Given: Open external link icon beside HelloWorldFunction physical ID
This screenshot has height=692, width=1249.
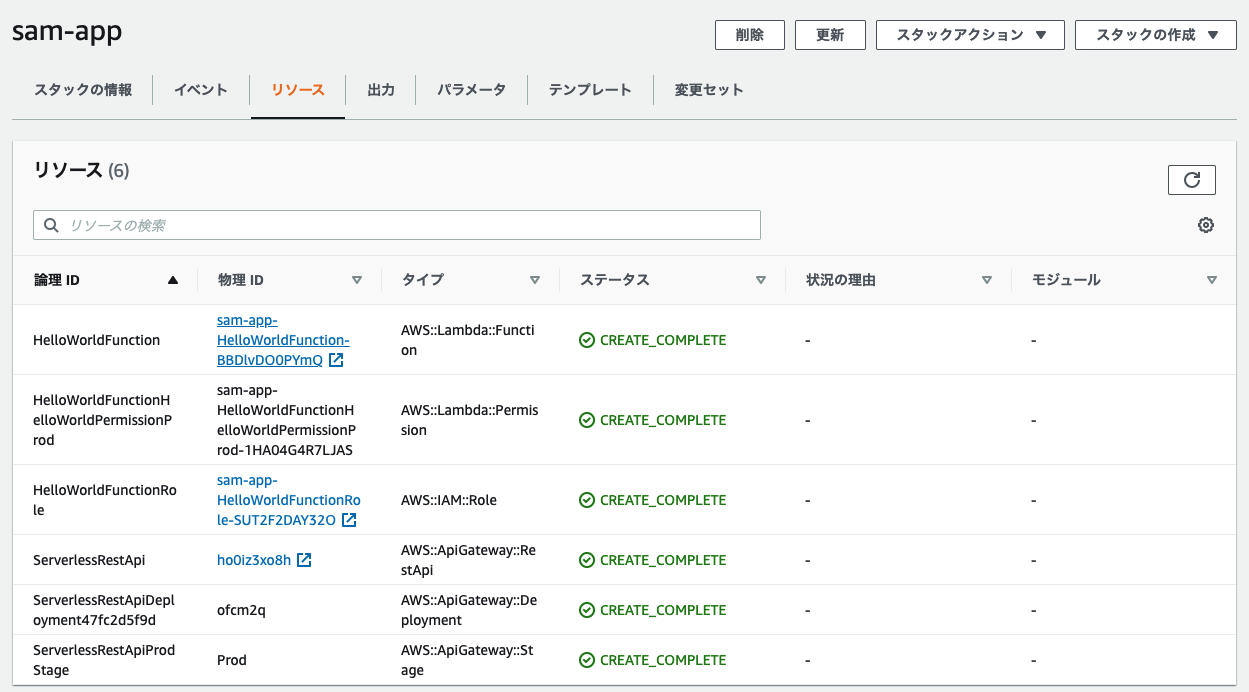Looking at the screenshot, I should coord(336,360).
